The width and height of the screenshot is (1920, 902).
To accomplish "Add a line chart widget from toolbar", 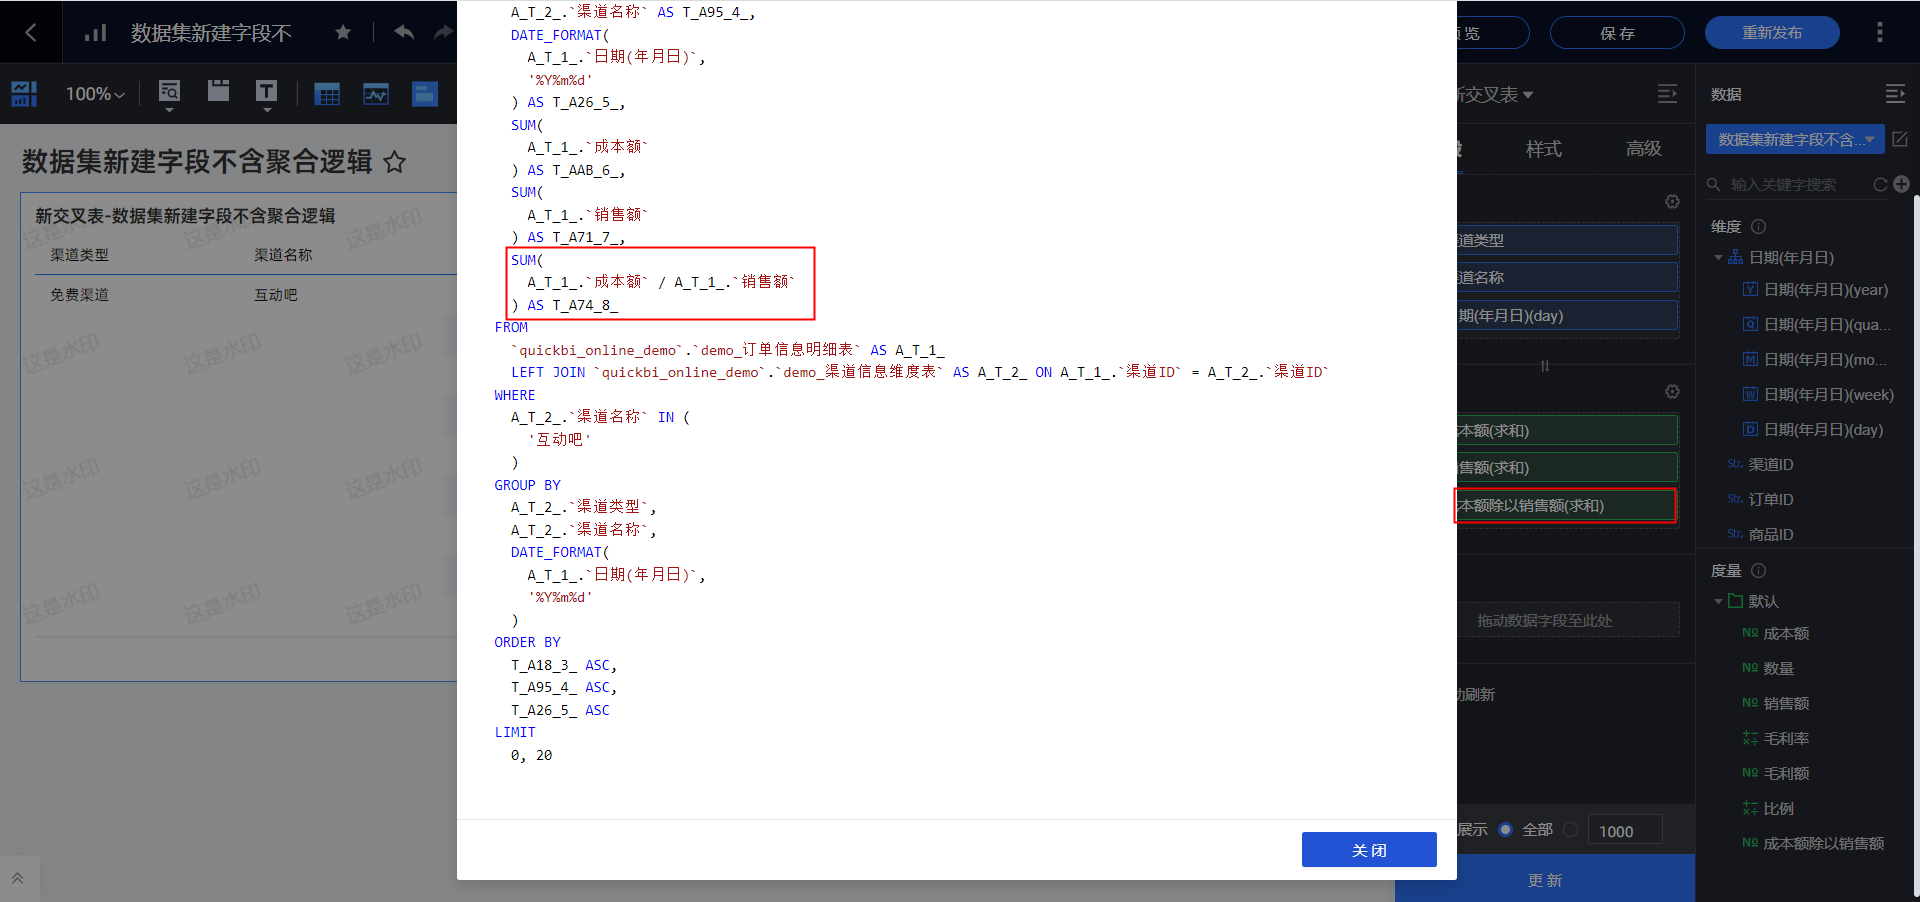I will 376,94.
